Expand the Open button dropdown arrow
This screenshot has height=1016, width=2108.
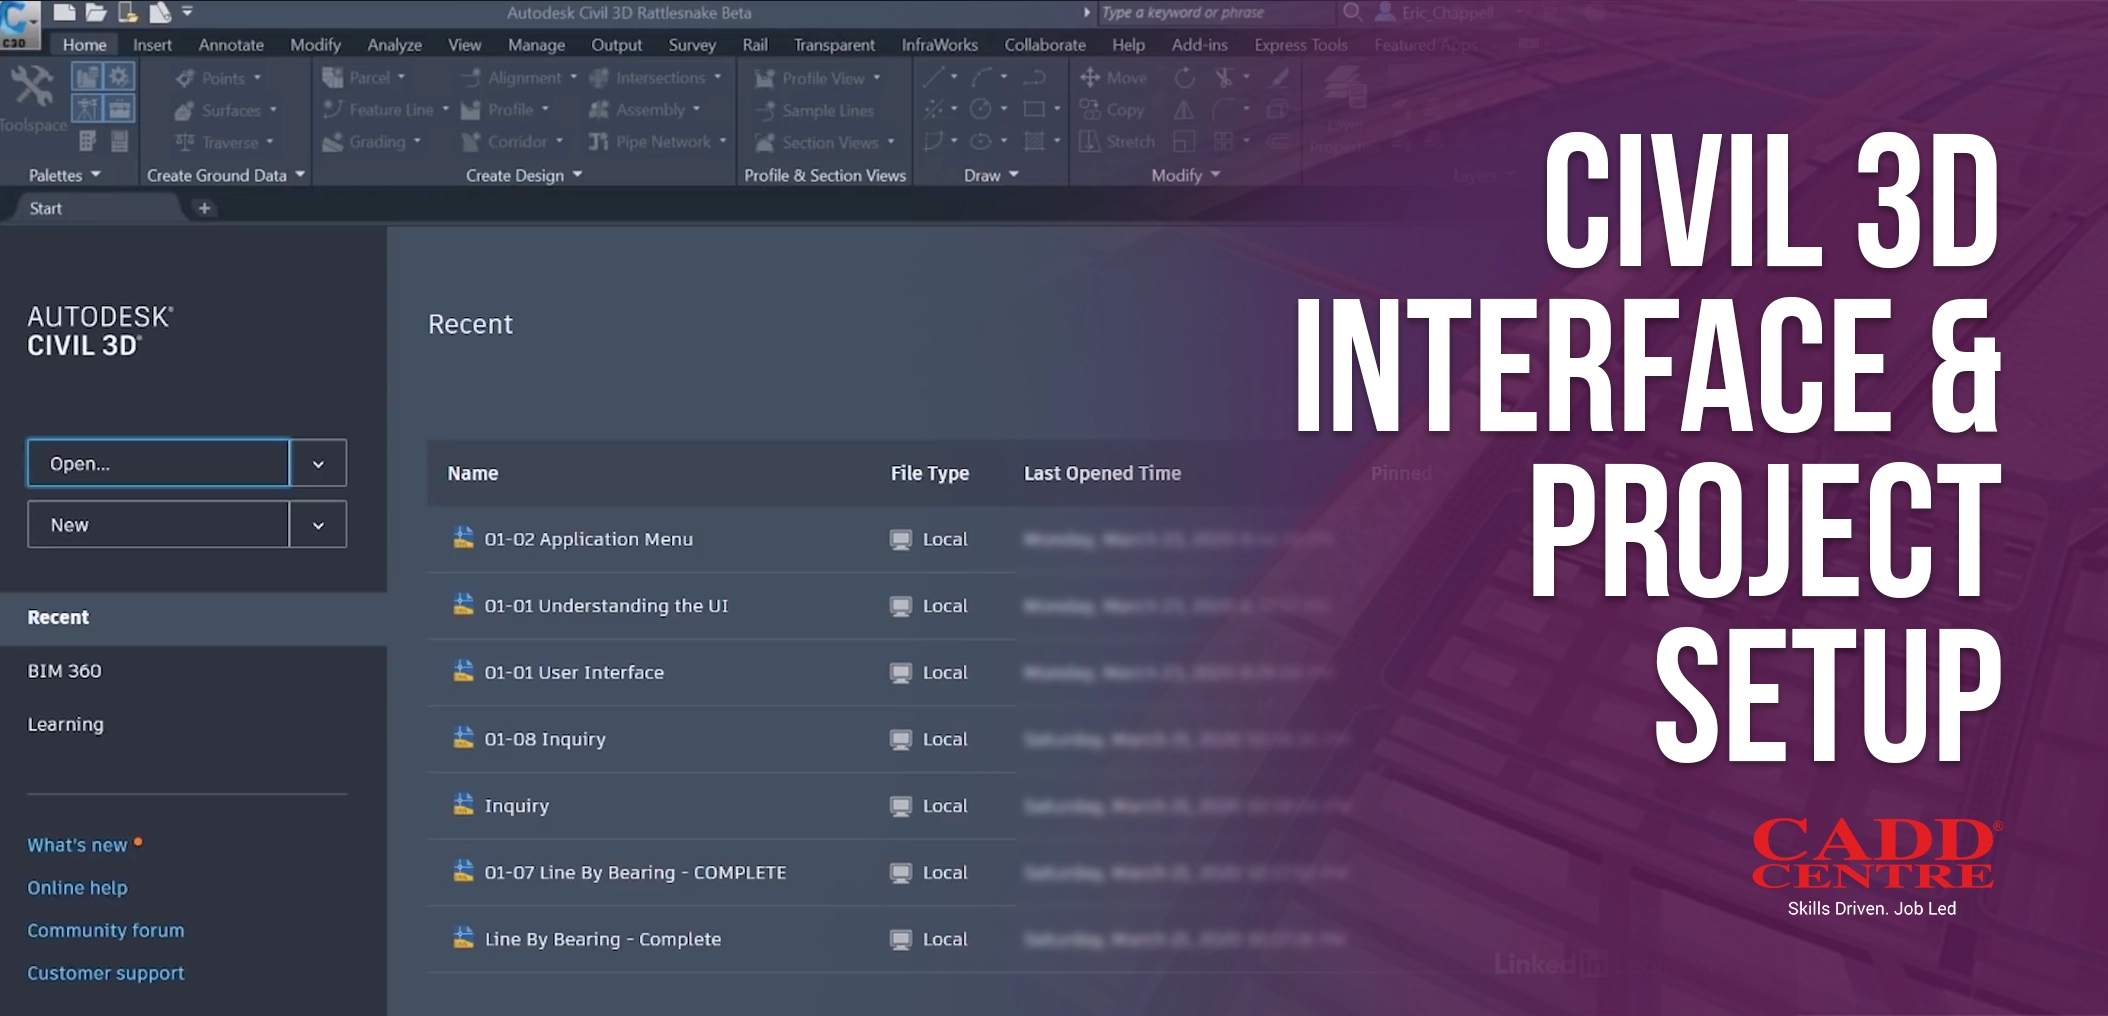point(318,464)
